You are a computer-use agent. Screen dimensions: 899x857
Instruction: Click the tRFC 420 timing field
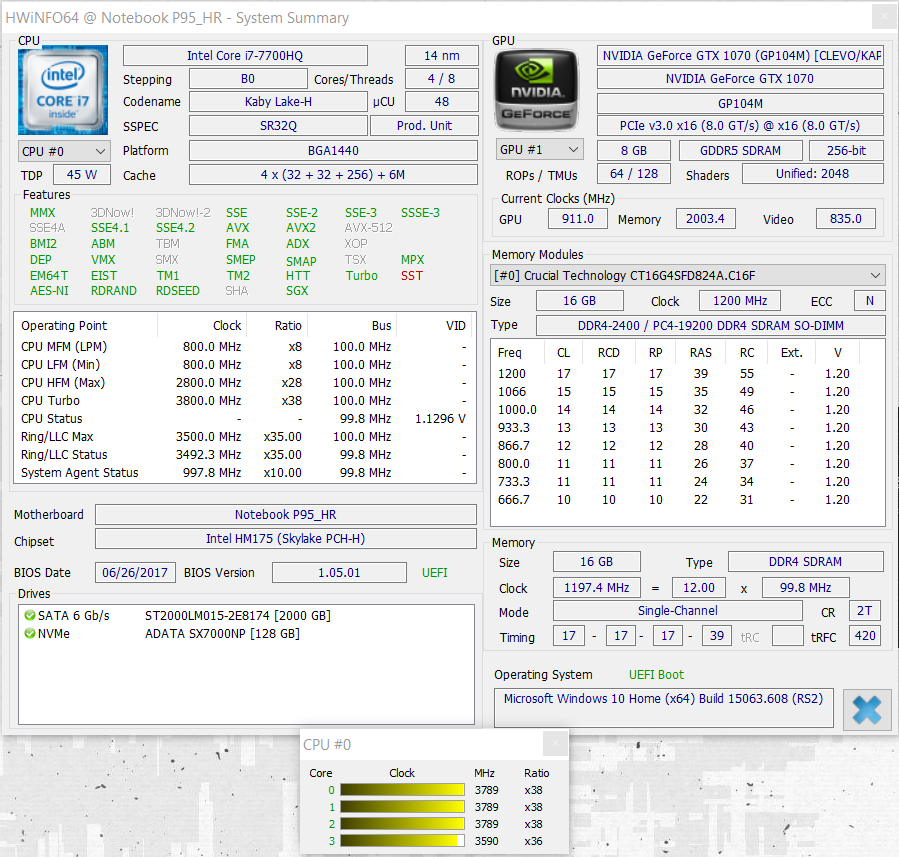[865, 636]
